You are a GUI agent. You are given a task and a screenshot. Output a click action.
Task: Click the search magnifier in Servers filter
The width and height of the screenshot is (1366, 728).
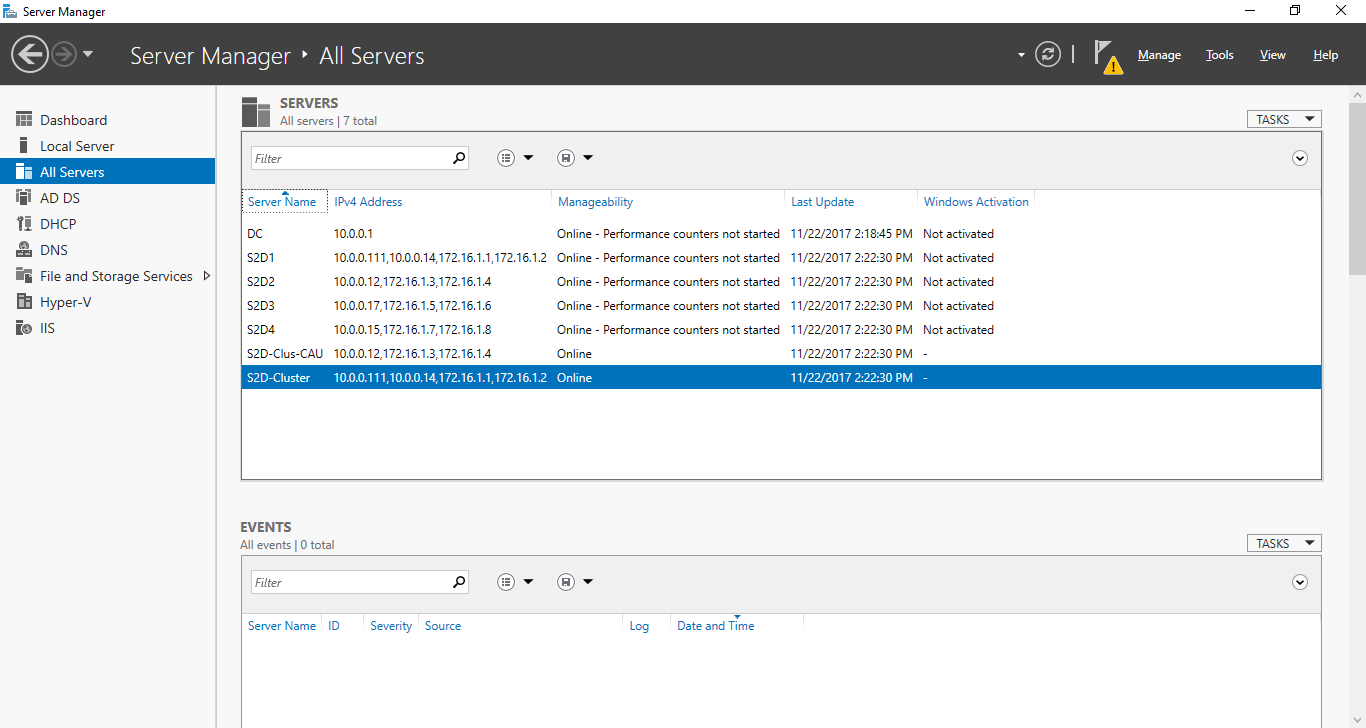459,158
